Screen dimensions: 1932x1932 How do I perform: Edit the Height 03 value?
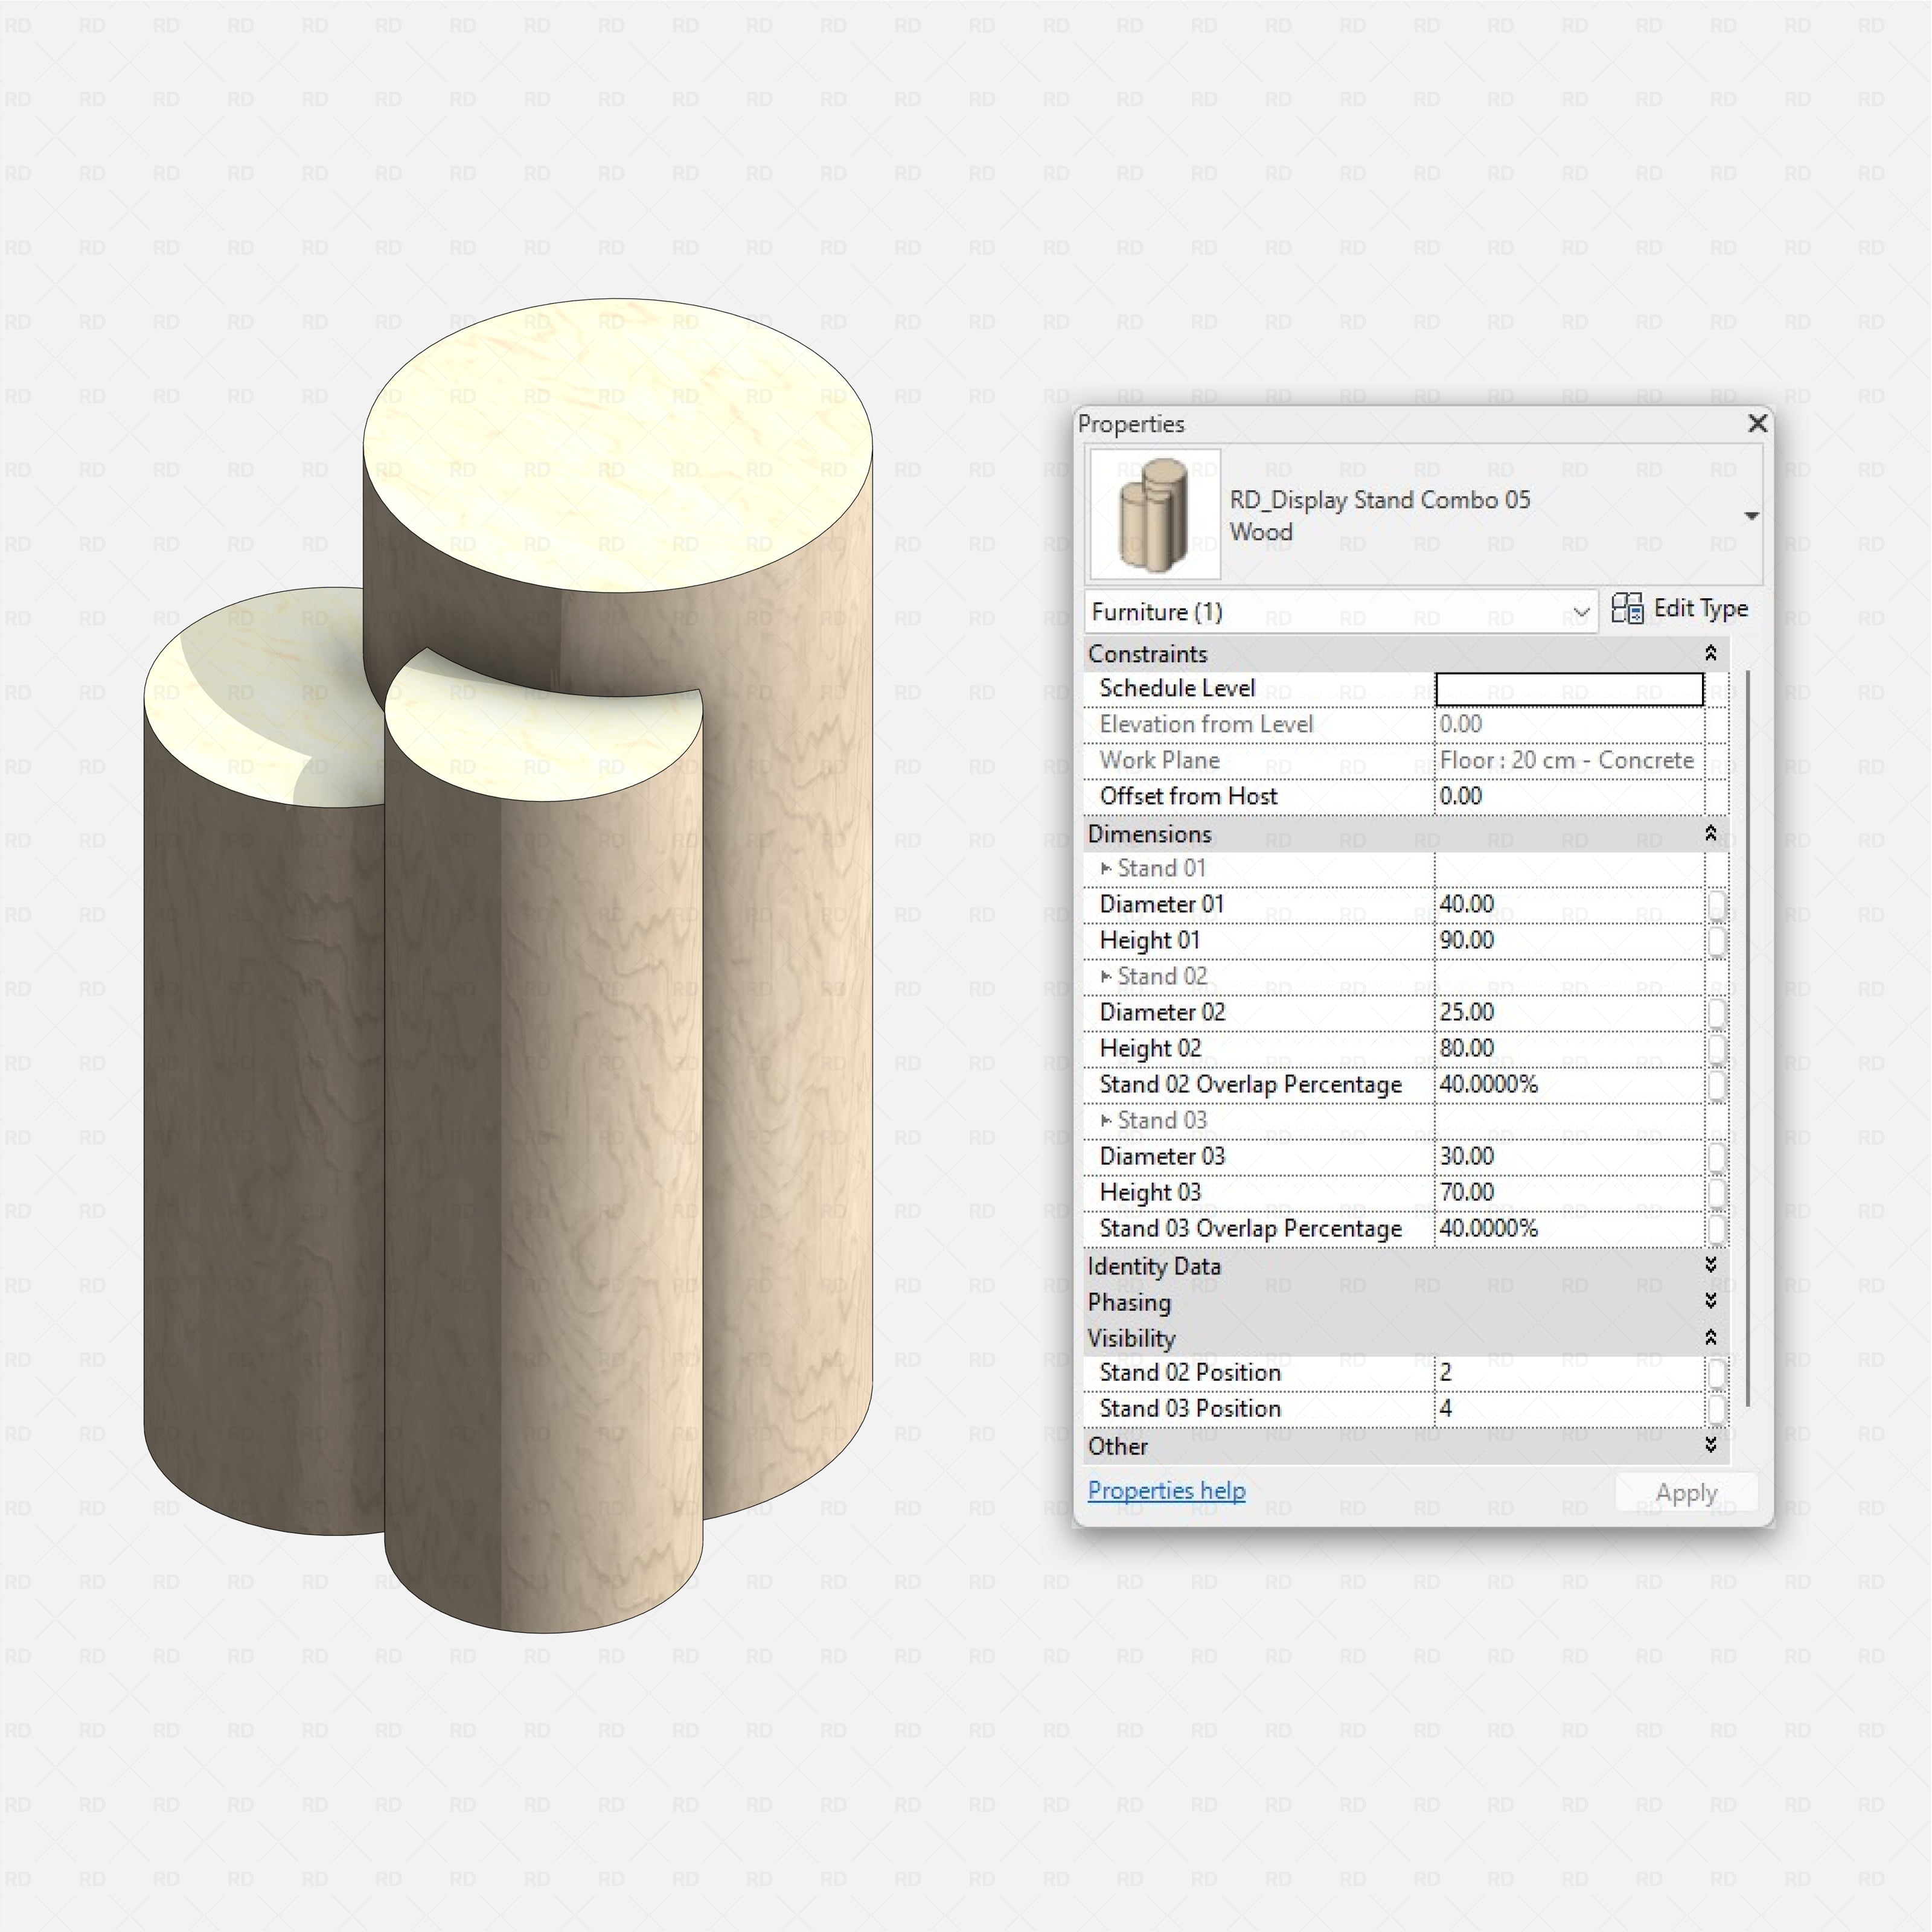tap(1569, 1192)
